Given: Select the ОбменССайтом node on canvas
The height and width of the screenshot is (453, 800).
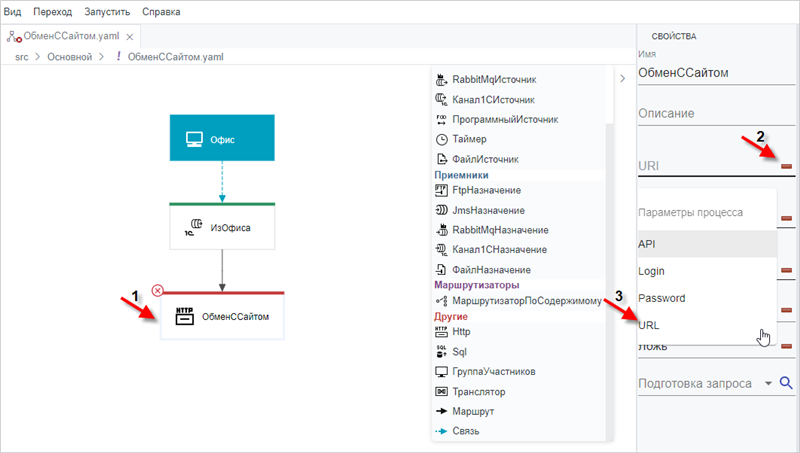Looking at the screenshot, I should 222,316.
